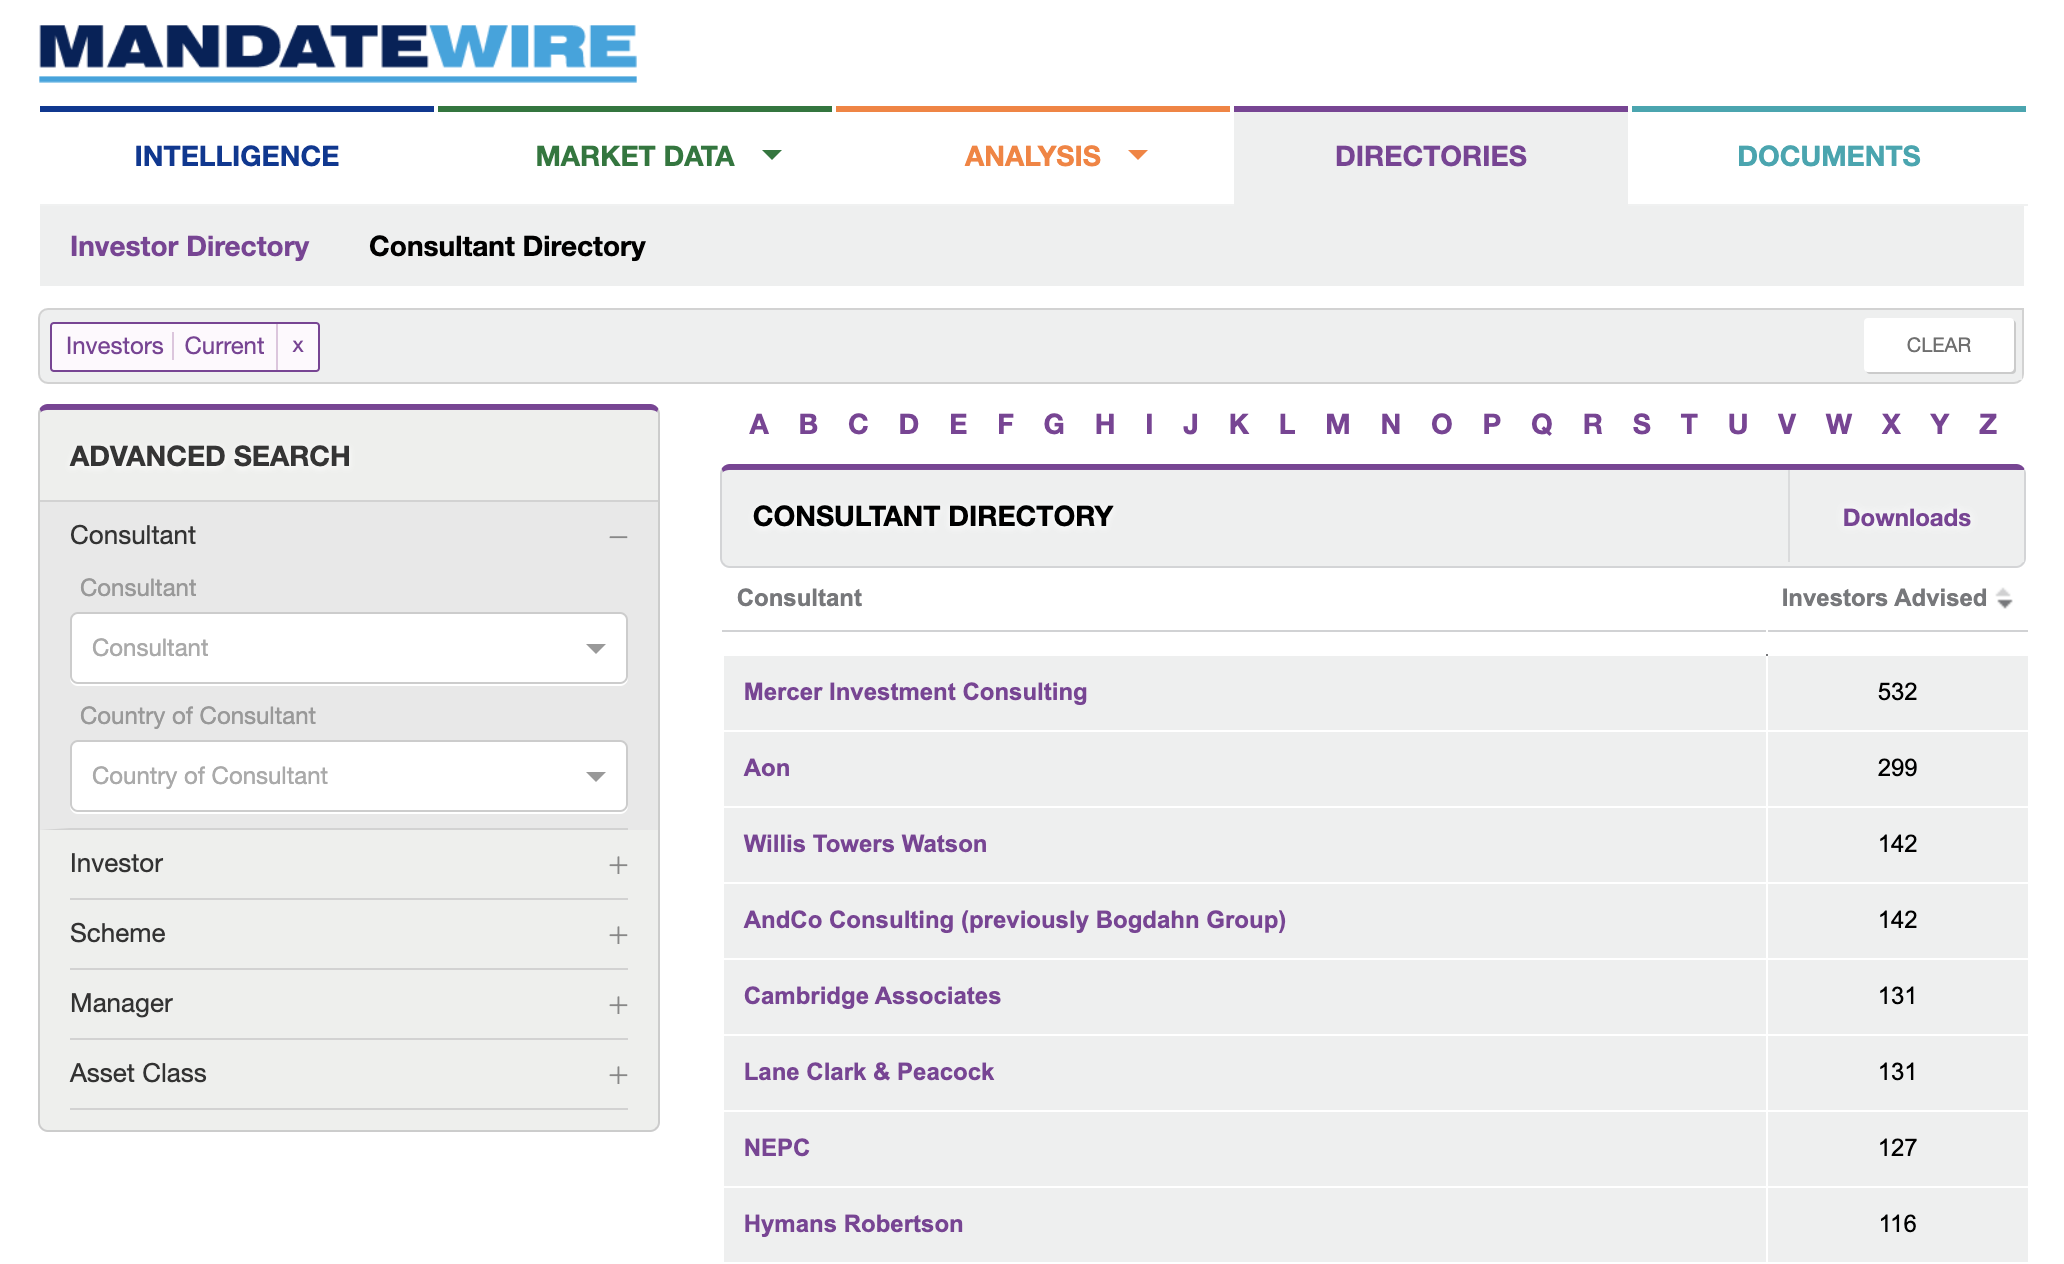Filter consultants by letter U
Image resolution: width=2064 pixels, height=1264 pixels.
1738,424
